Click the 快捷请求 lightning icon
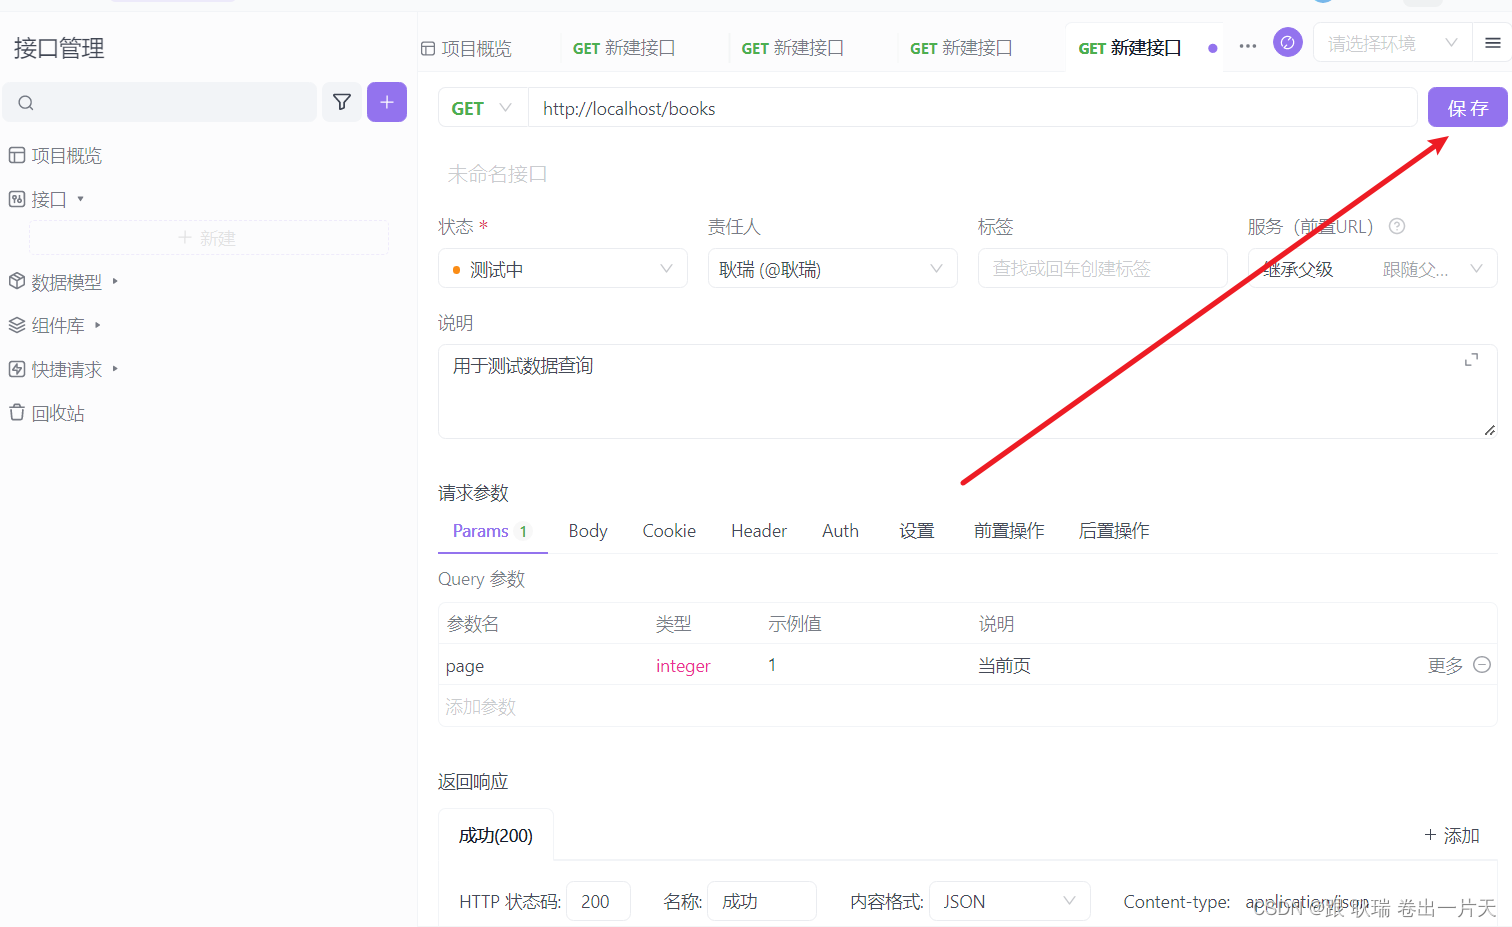This screenshot has height=927, width=1512. coord(17,369)
